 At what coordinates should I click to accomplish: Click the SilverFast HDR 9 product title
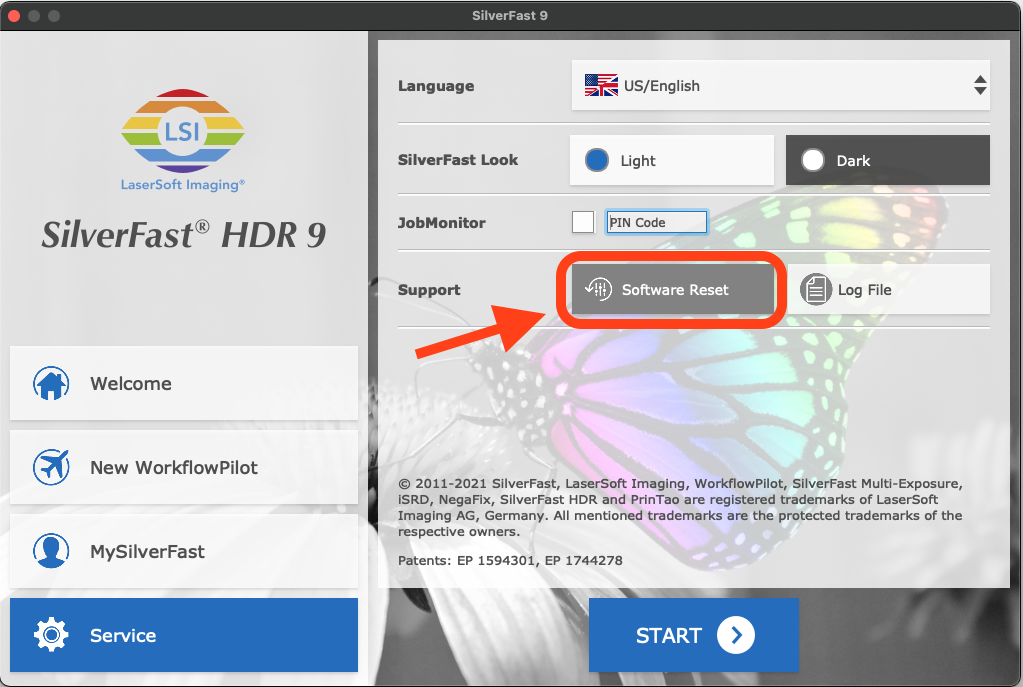(184, 235)
